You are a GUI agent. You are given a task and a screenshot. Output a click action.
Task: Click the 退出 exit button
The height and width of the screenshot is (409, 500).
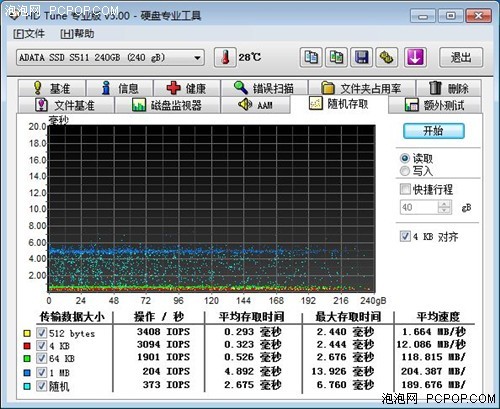(461, 58)
